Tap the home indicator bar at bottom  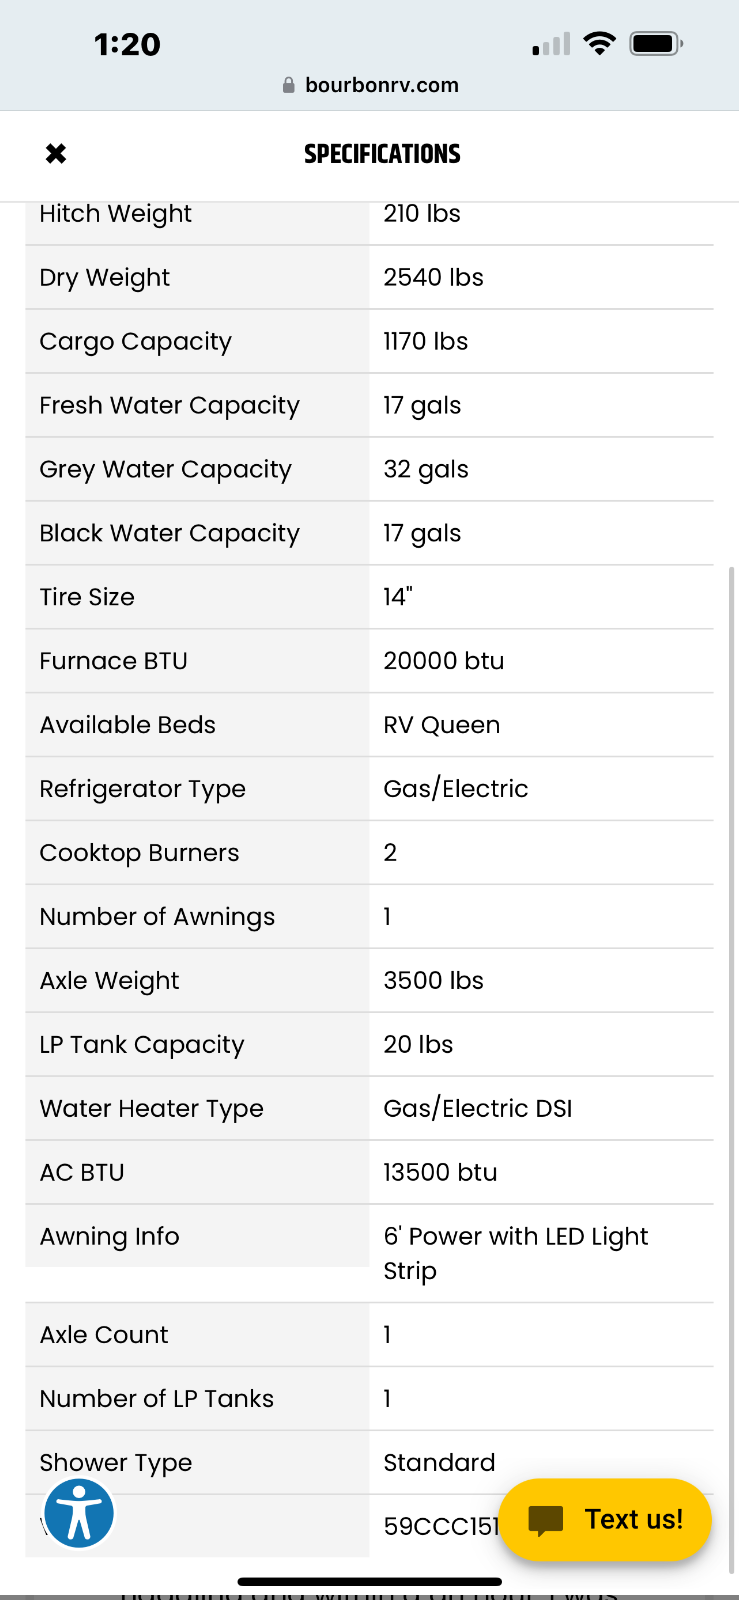point(369,1582)
